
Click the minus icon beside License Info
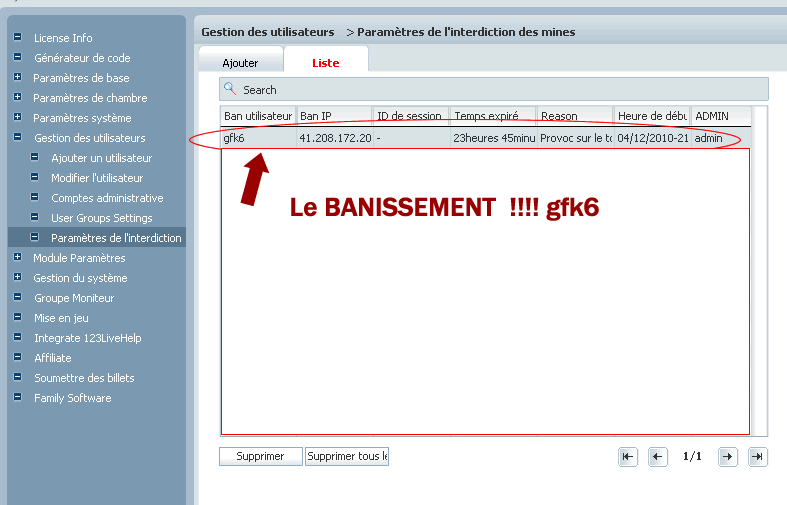tap(18, 38)
